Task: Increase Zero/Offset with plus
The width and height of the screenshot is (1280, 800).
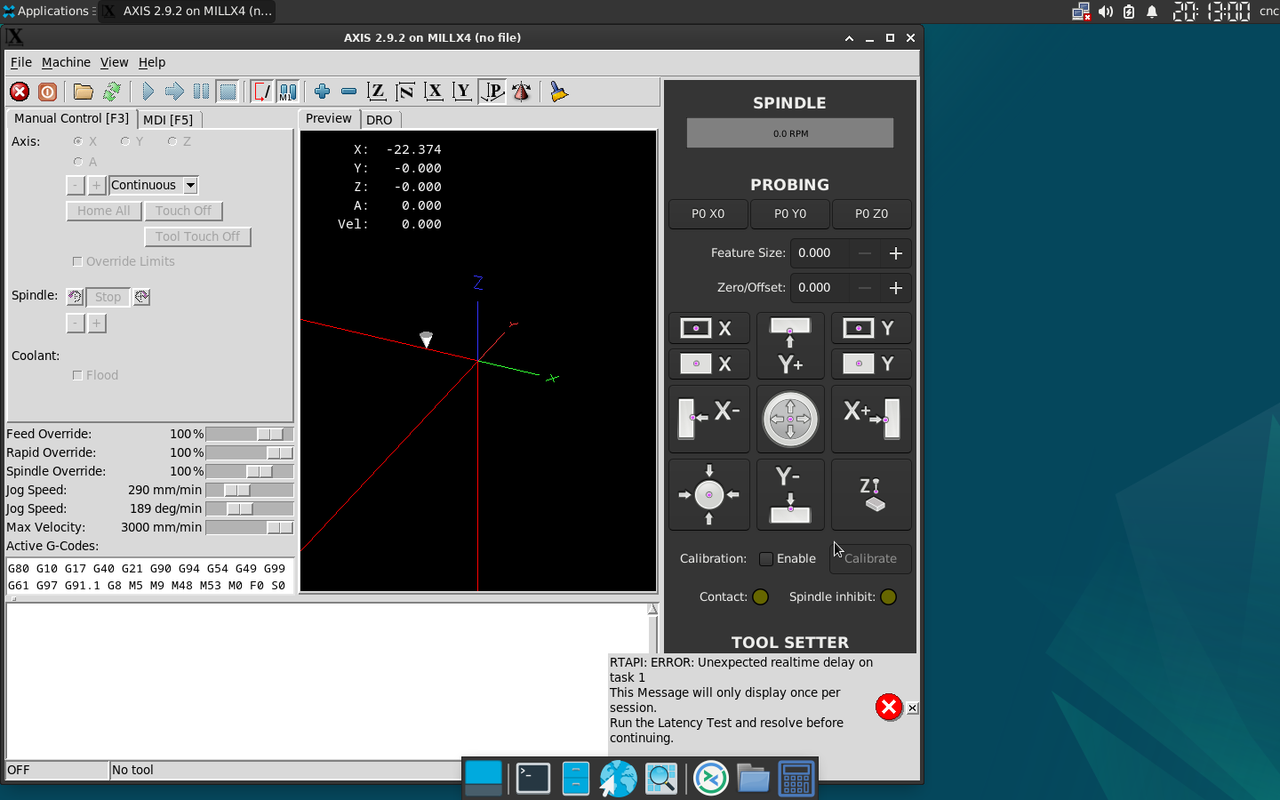Action: click(896, 288)
